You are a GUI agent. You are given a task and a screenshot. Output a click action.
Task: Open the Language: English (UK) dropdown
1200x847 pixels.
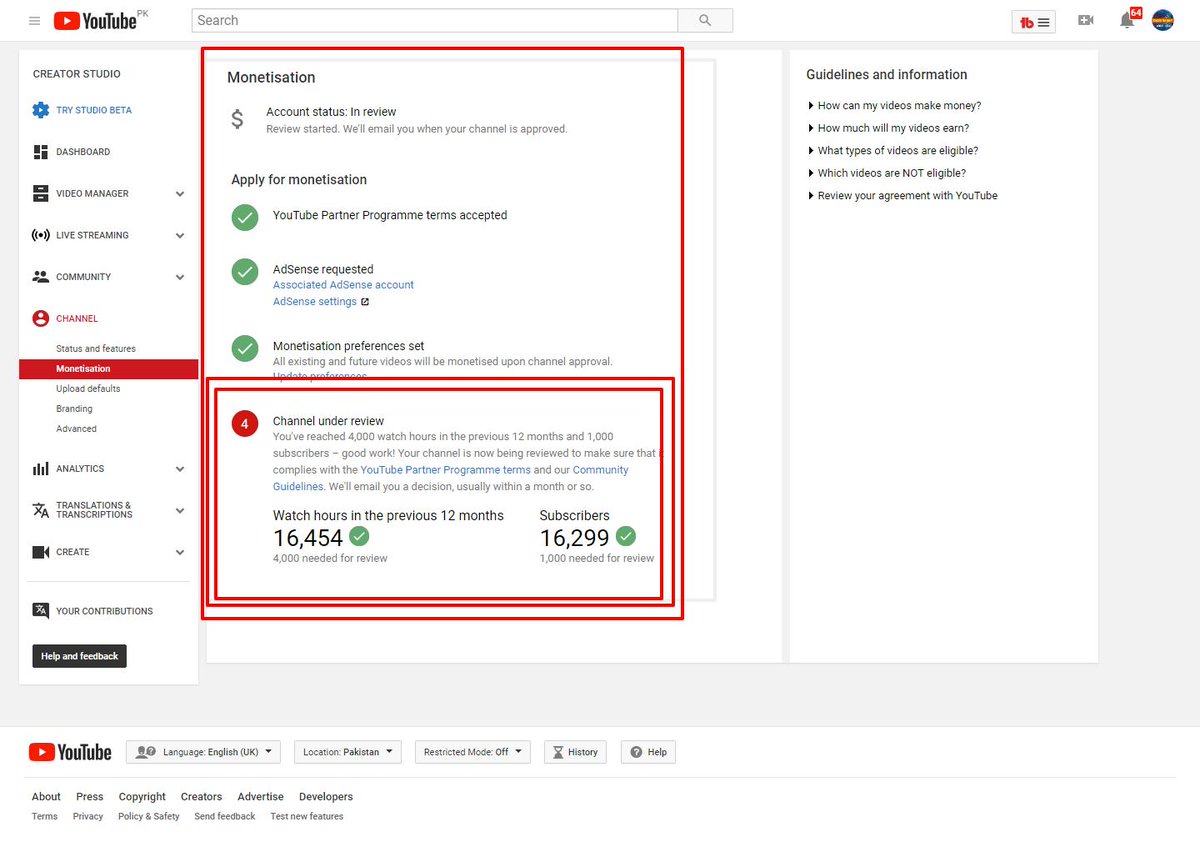coord(204,752)
